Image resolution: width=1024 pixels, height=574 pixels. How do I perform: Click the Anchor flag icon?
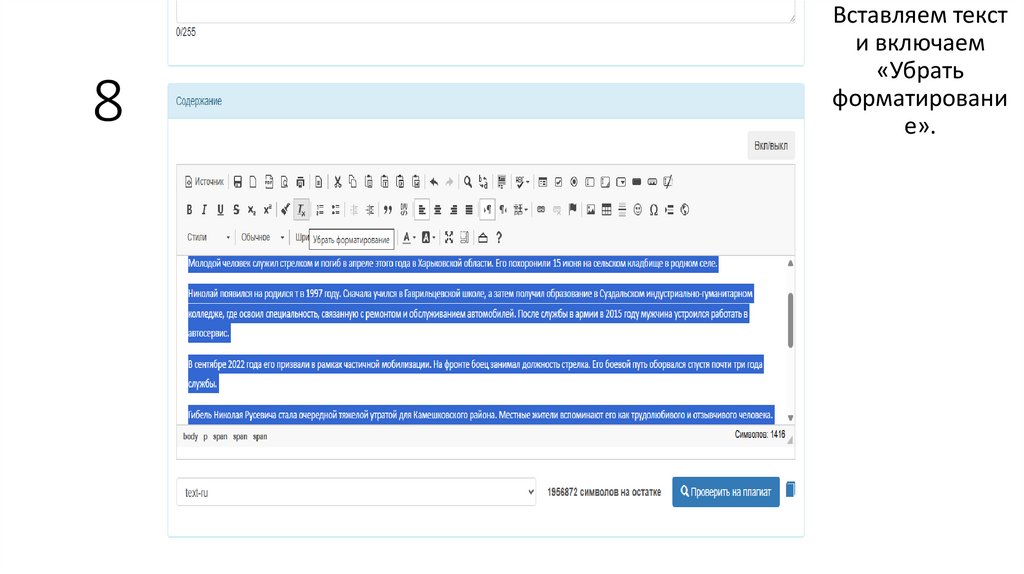(x=573, y=210)
